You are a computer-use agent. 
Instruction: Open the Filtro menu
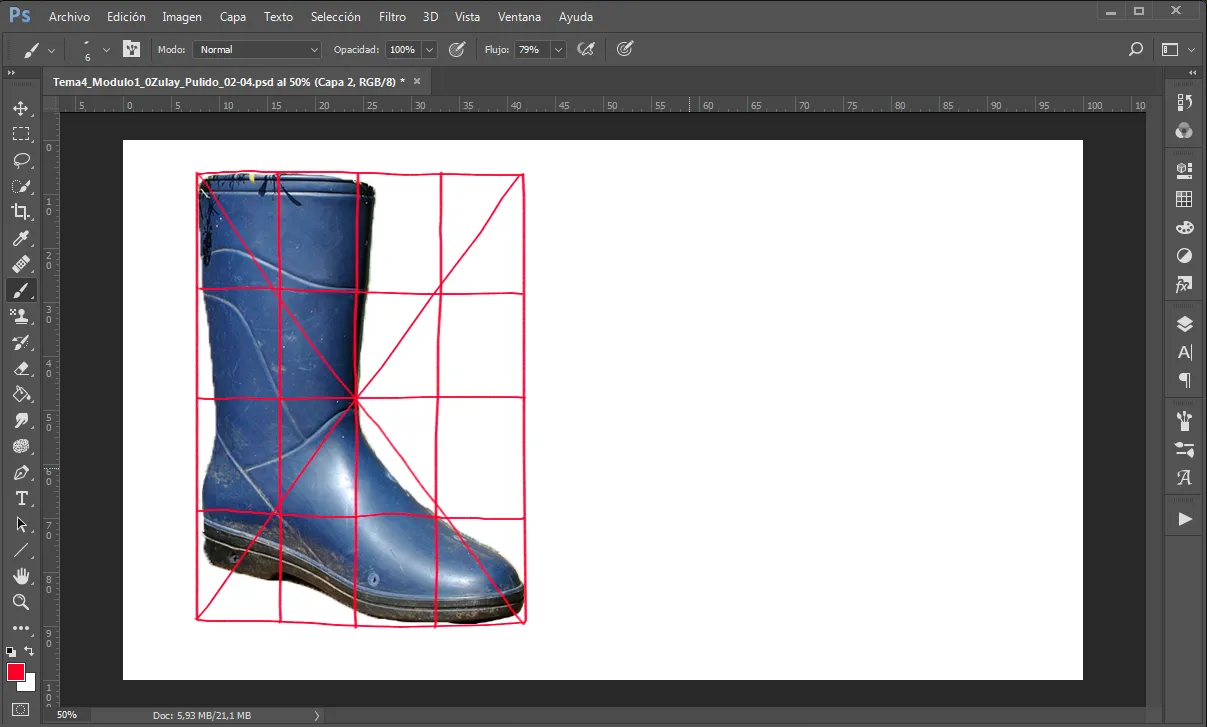tap(392, 17)
